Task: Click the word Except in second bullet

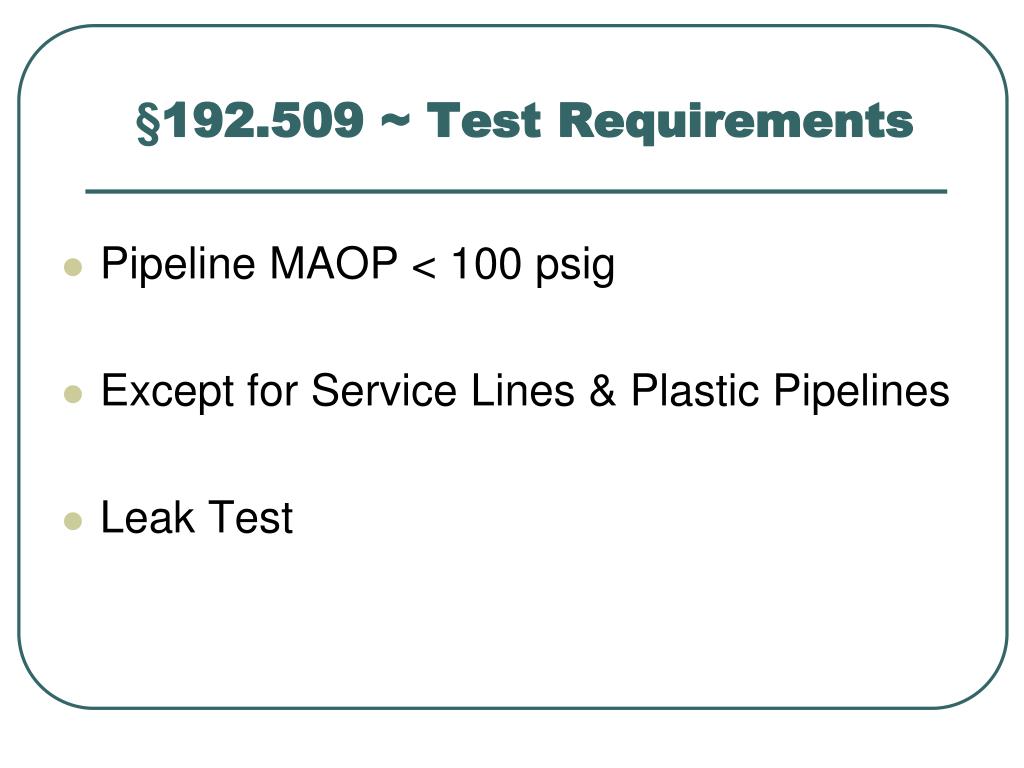Action: pos(167,391)
